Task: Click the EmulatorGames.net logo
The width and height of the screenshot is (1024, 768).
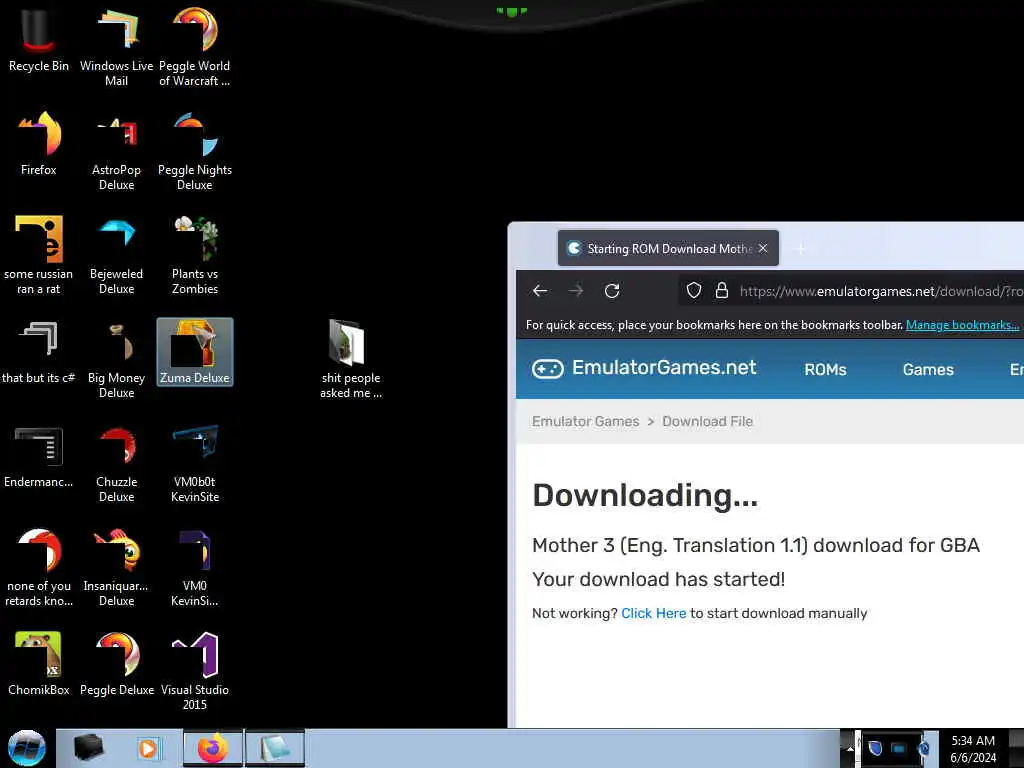Action: click(644, 368)
